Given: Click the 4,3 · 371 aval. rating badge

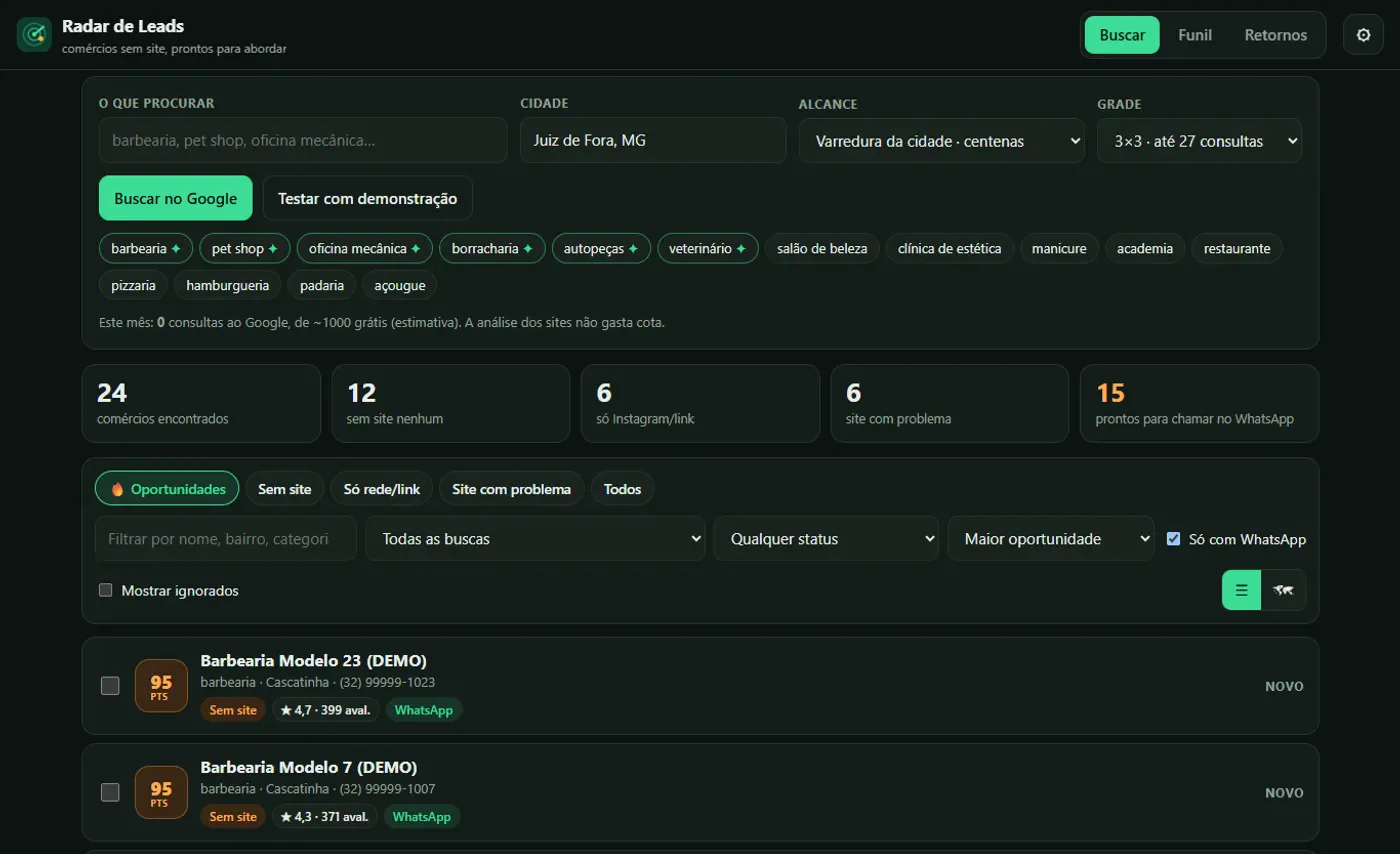Looking at the screenshot, I should pyautogui.click(x=324, y=817).
